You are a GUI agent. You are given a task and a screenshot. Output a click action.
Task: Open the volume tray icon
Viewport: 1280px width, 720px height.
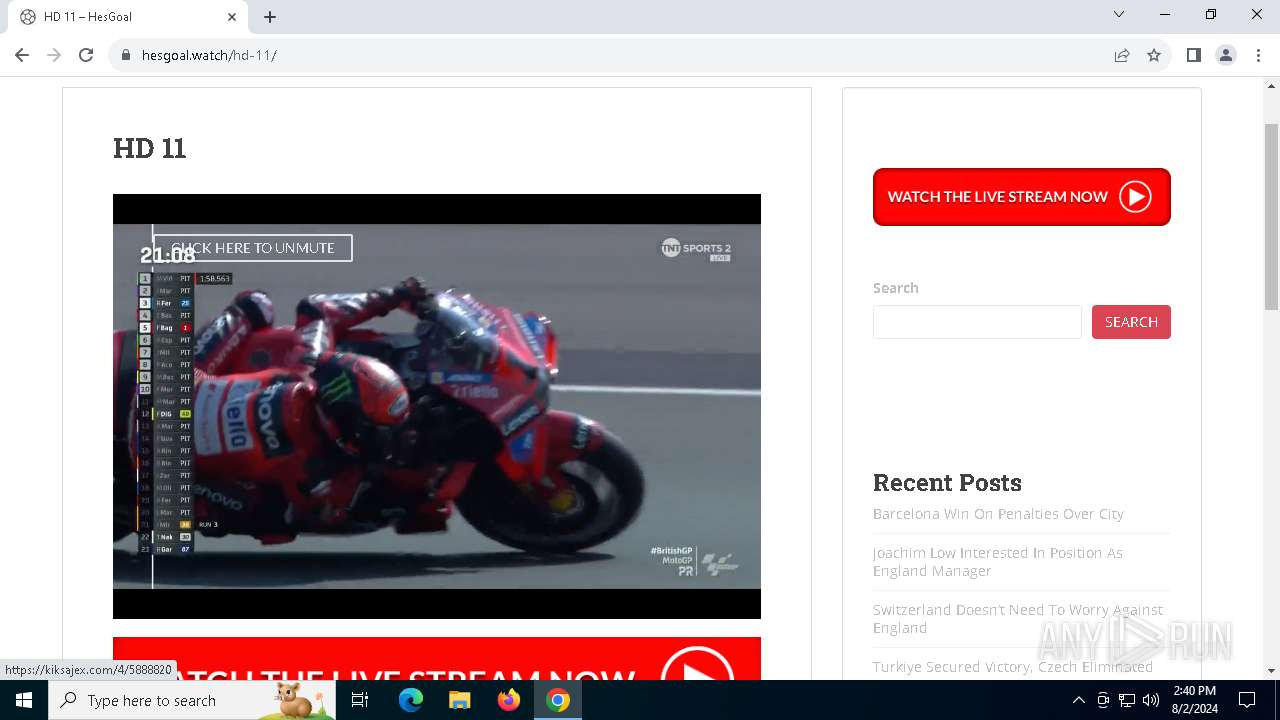(x=1151, y=700)
